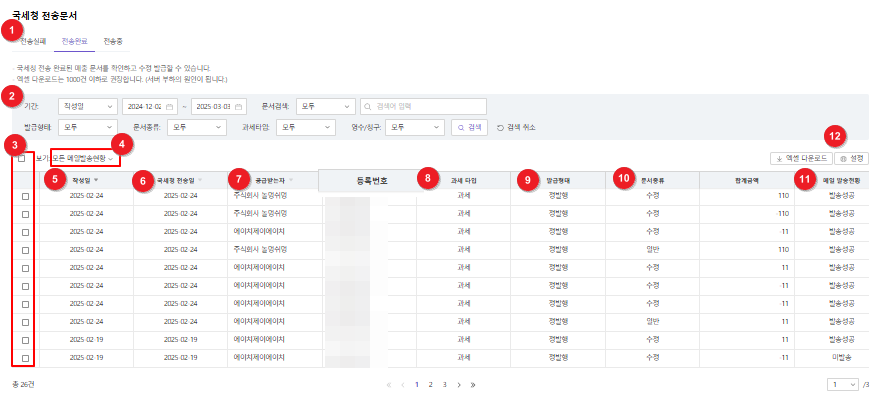
Task: Click the 검색 취소 reset search icon
Action: (x=501, y=128)
